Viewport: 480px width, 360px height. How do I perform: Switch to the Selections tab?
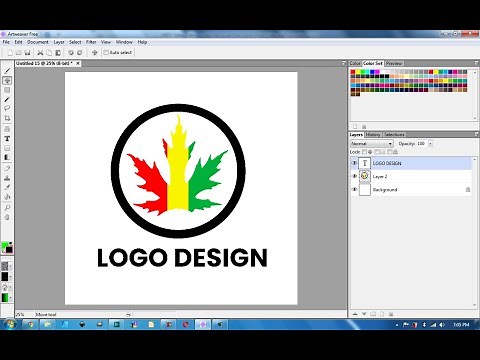click(394, 134)
